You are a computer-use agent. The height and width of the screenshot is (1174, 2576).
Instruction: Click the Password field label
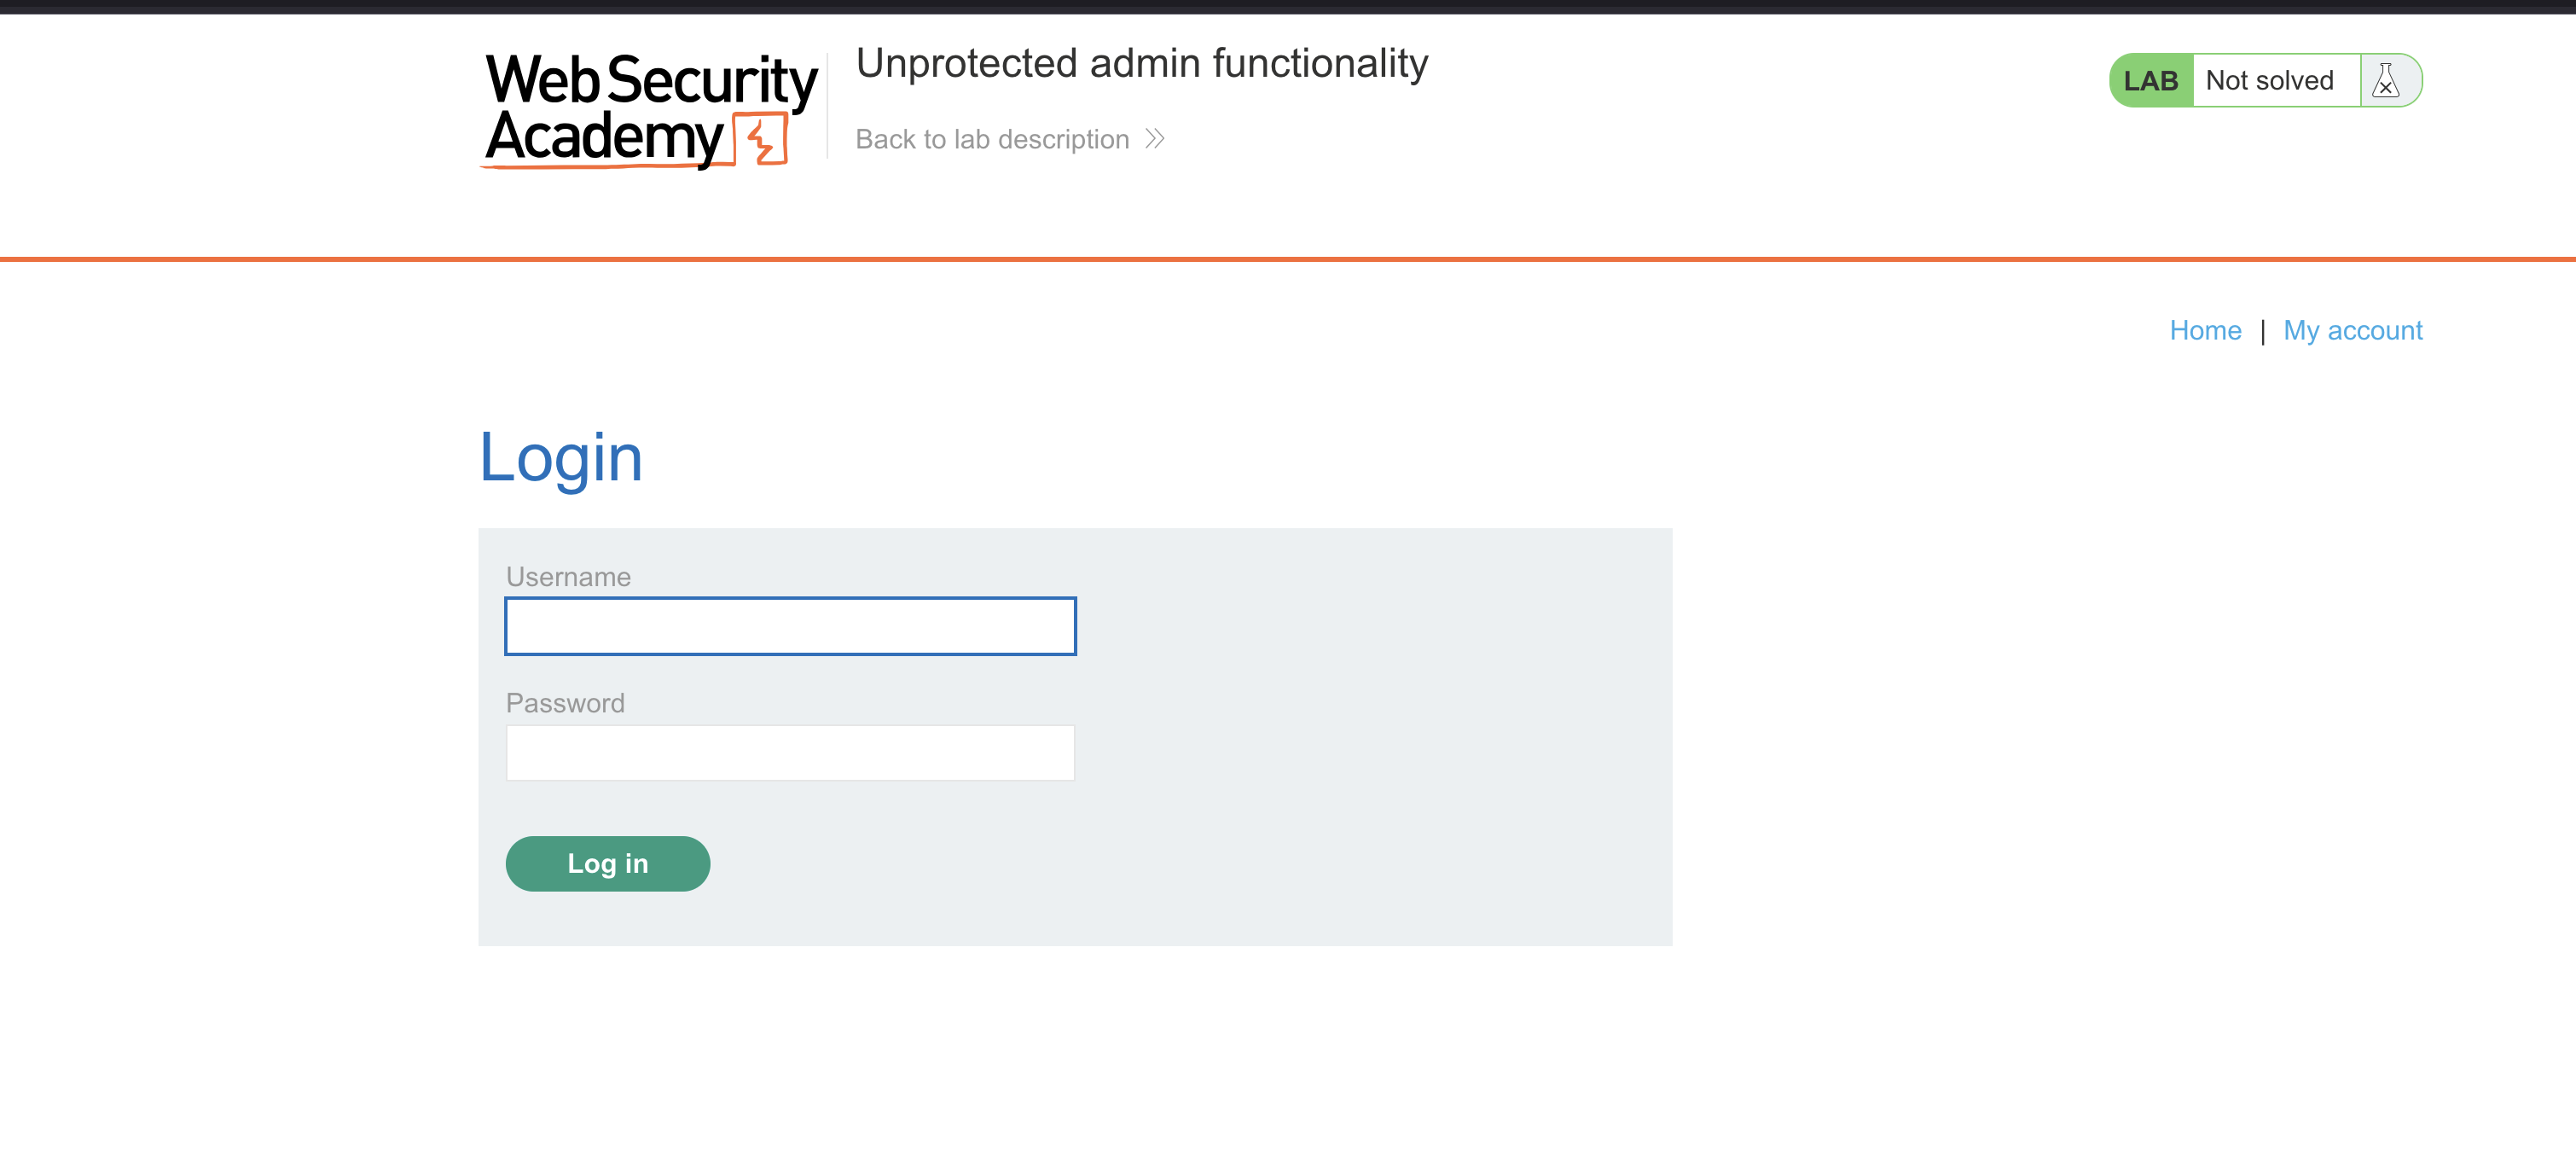[x=565, y=703]
